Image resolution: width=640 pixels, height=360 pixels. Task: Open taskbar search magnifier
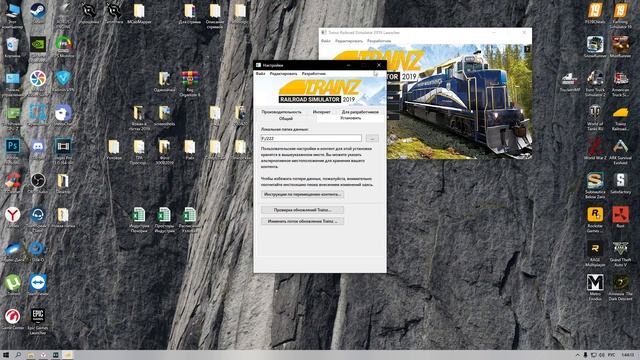(x=18, y=355)
